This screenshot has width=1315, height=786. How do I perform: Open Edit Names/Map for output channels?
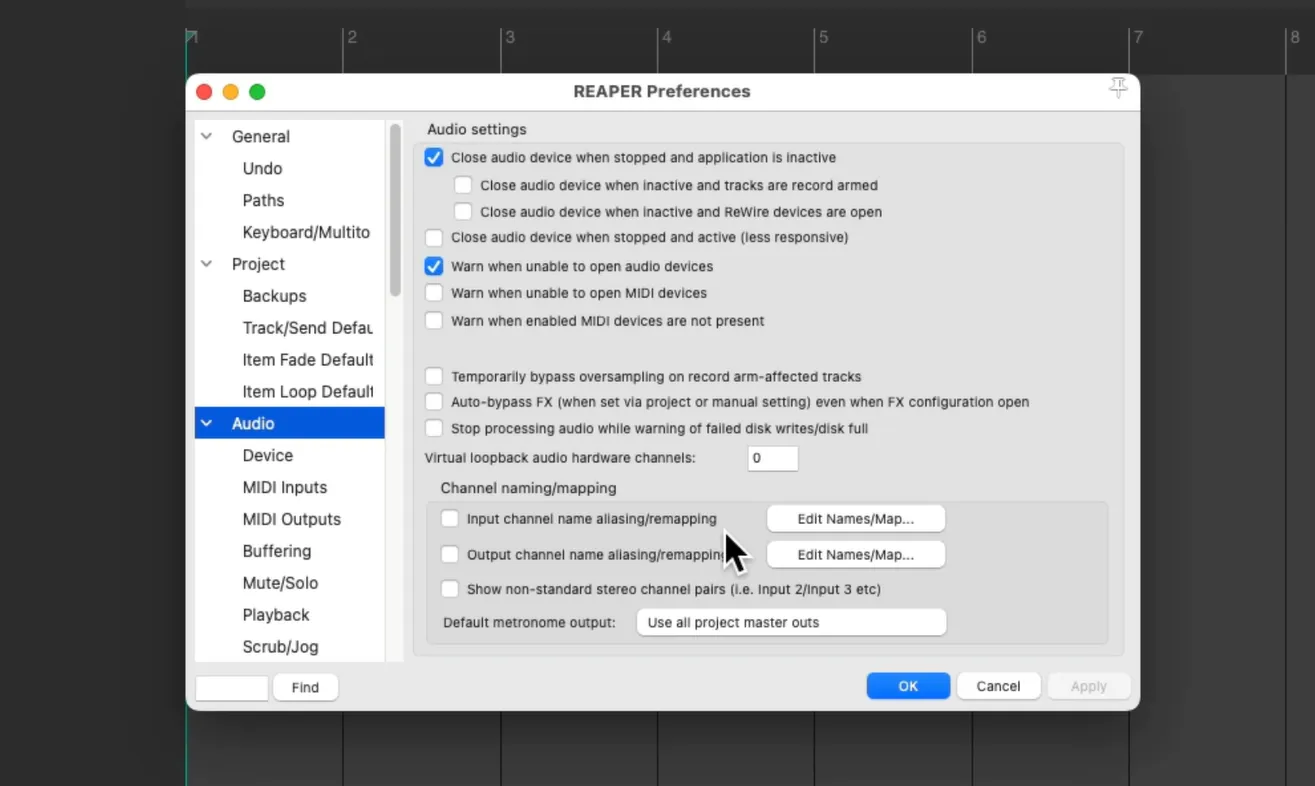(x=856, y=554)
